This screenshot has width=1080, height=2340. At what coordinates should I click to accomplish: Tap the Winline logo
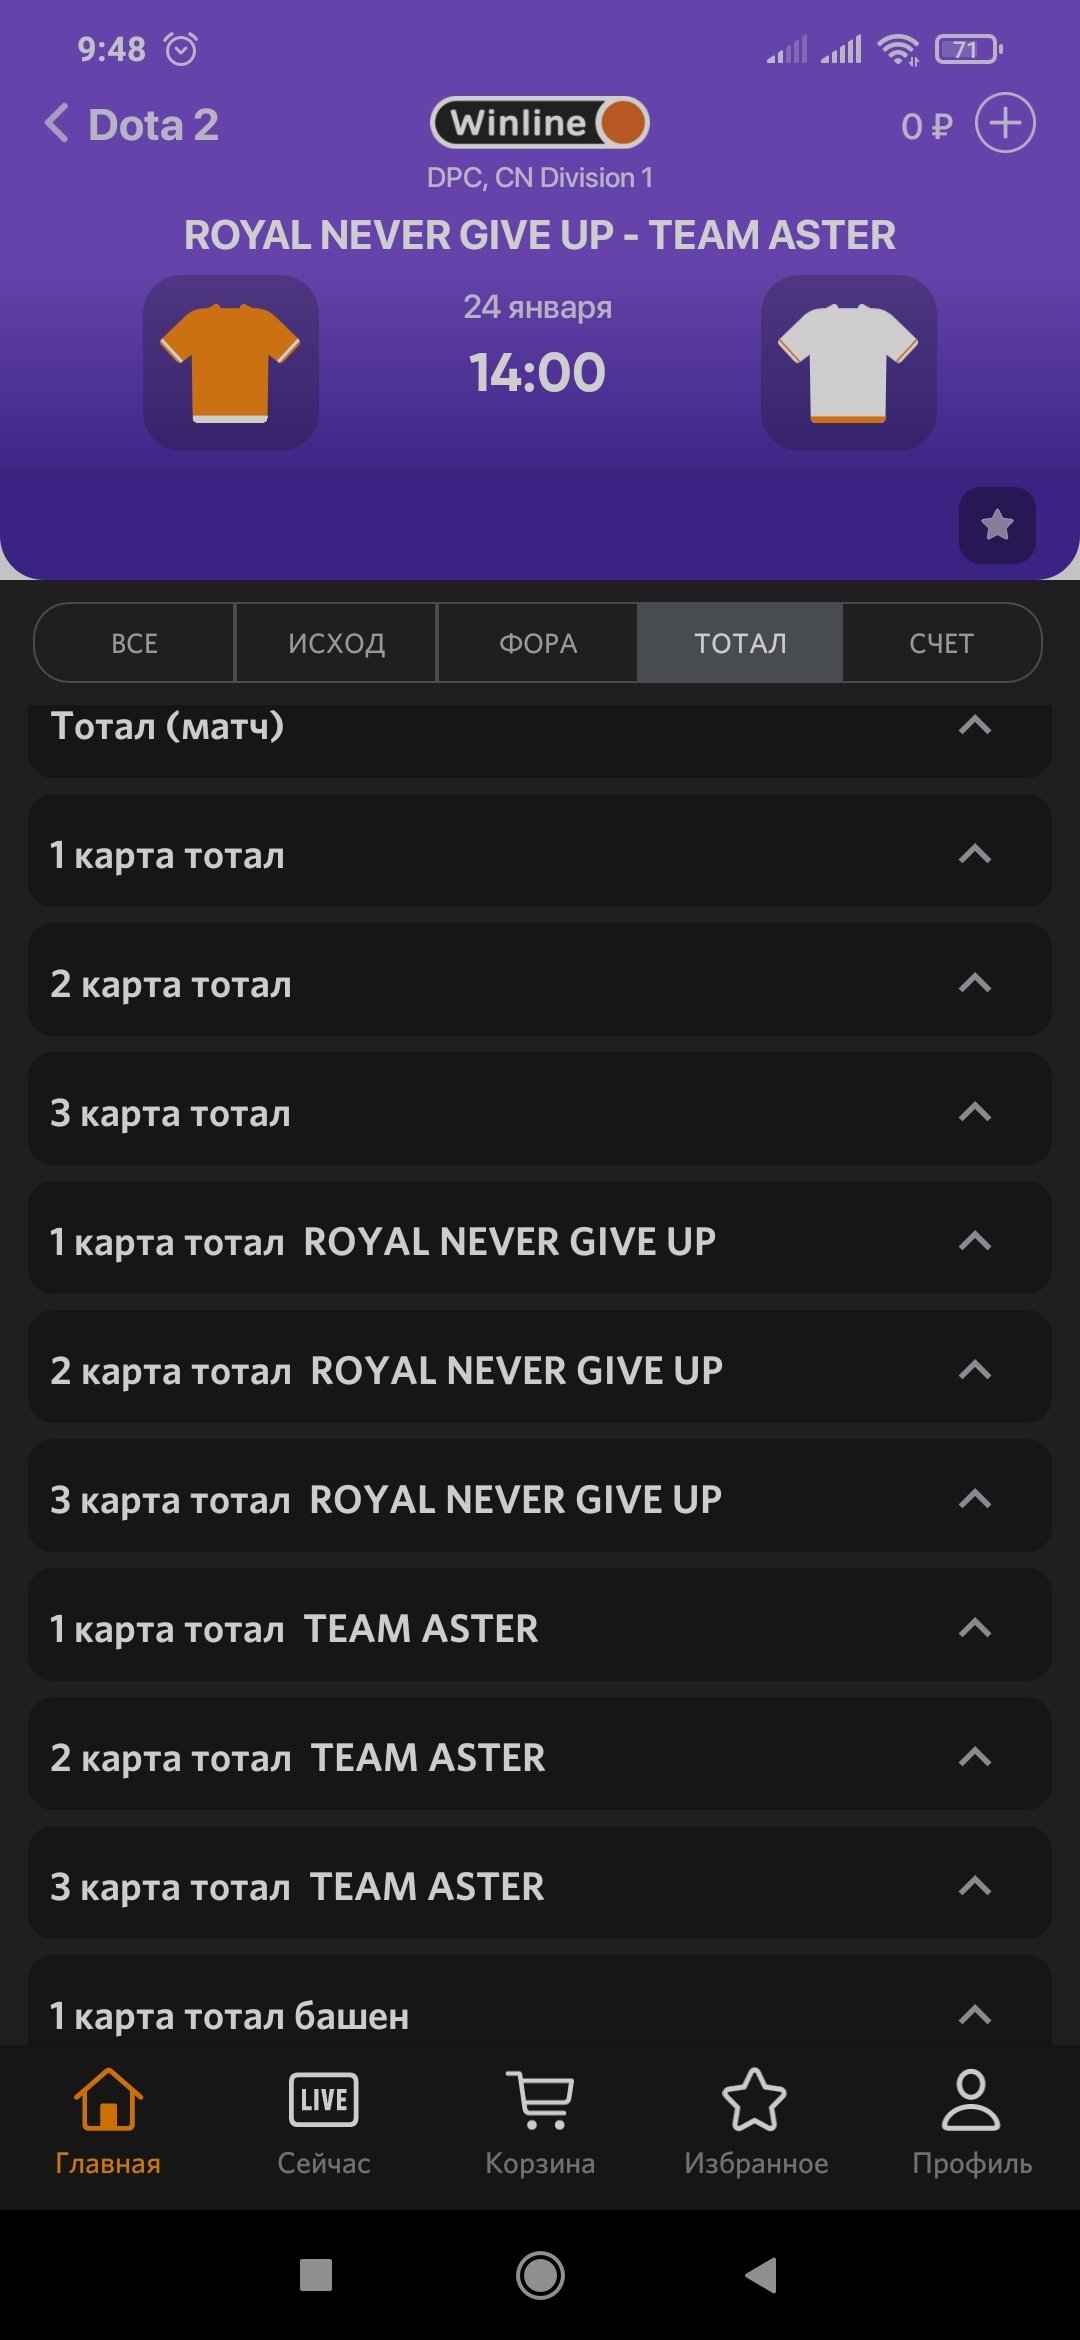pyautogui.click(x=540, y=123)
